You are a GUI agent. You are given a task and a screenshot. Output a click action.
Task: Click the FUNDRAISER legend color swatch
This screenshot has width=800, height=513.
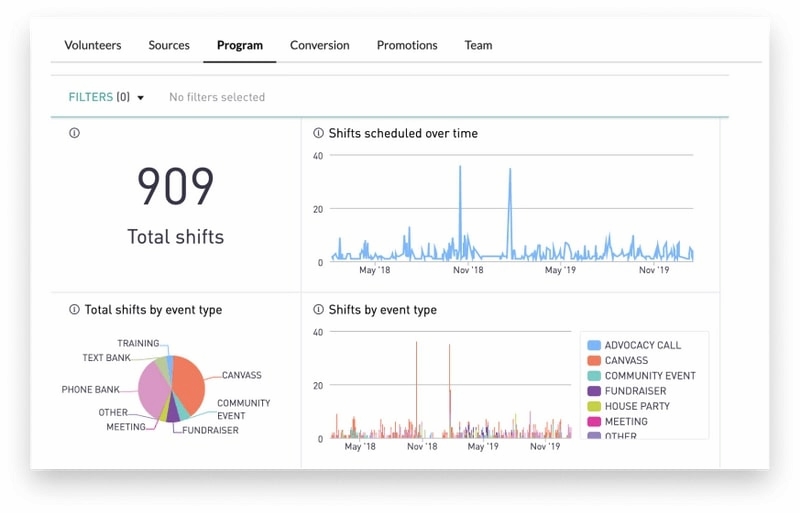(x=594, y=391)
